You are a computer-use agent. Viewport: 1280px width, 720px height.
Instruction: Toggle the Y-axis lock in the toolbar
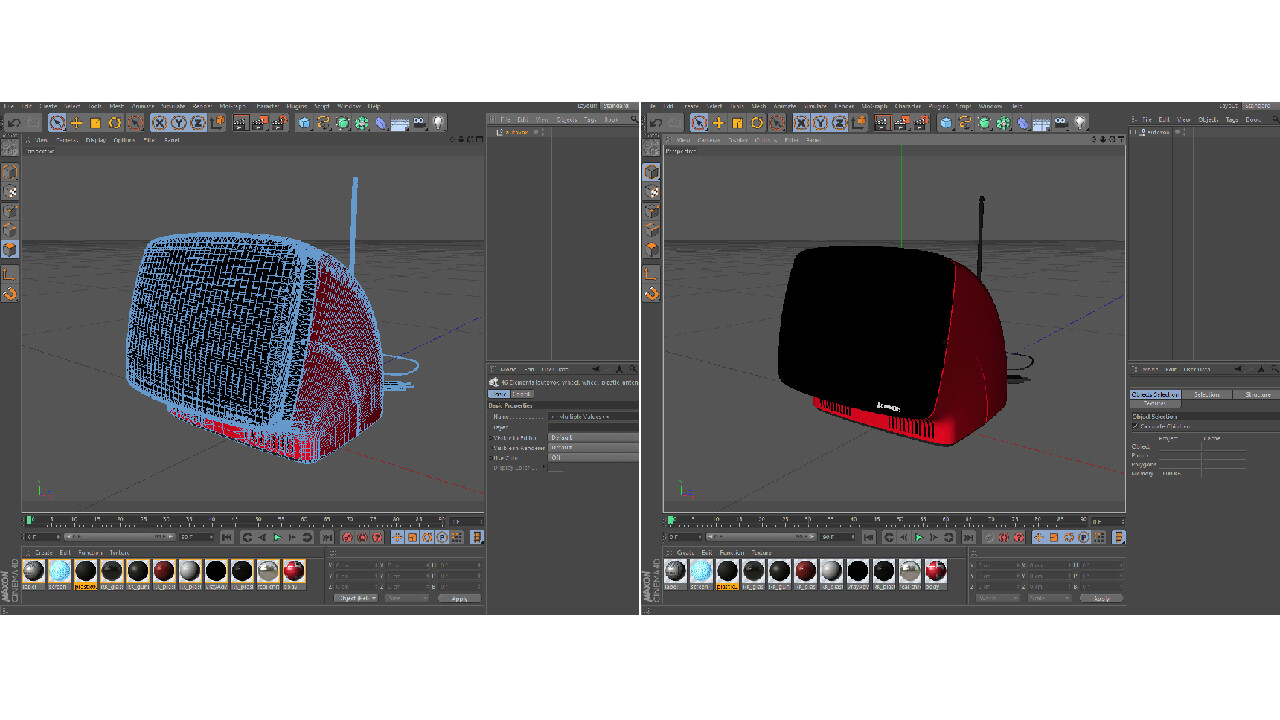(x=178, y=122)
